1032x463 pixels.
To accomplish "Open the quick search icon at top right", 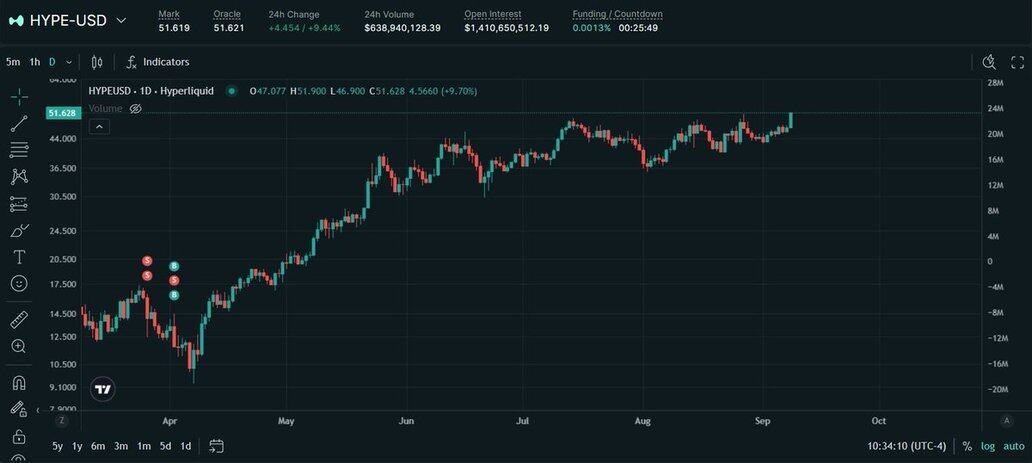I will pos(989,63).
